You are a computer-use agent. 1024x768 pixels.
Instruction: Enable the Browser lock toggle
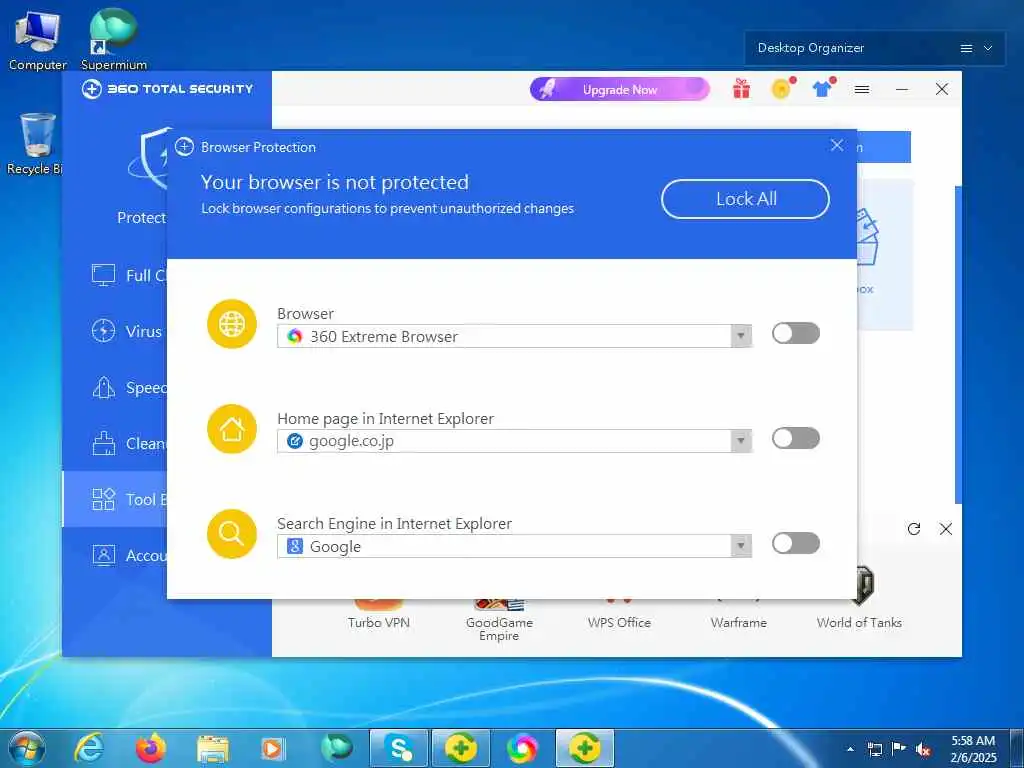pos(795,333)
